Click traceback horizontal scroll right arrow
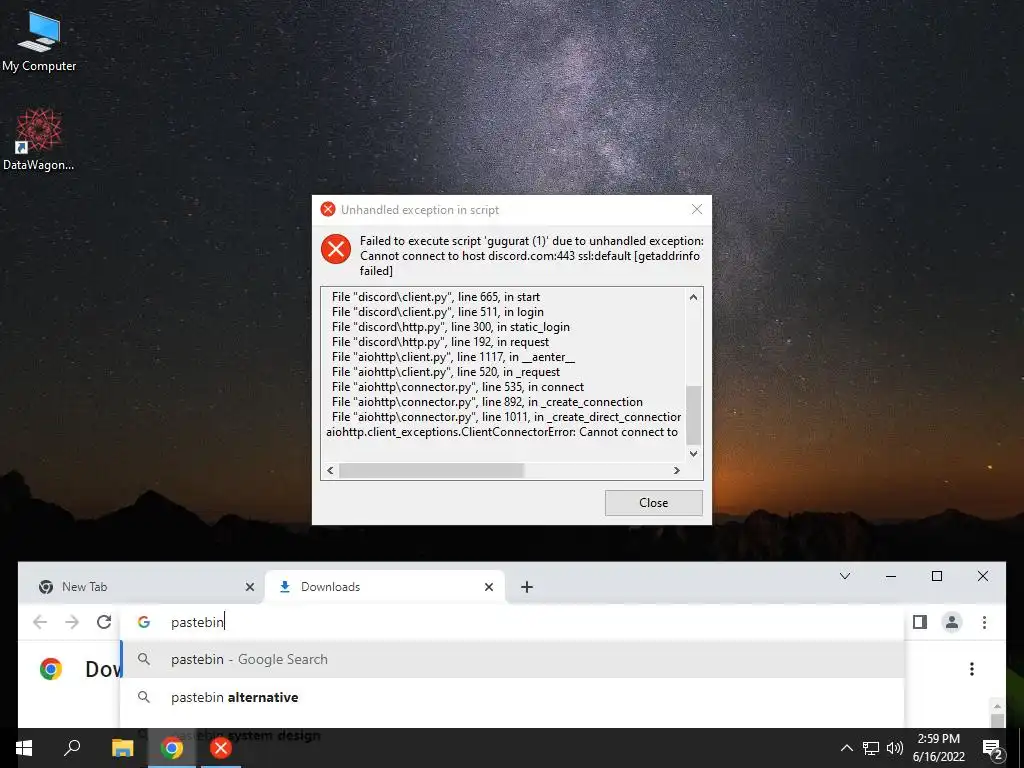The image size is (1024, 768). coord(677,470)
